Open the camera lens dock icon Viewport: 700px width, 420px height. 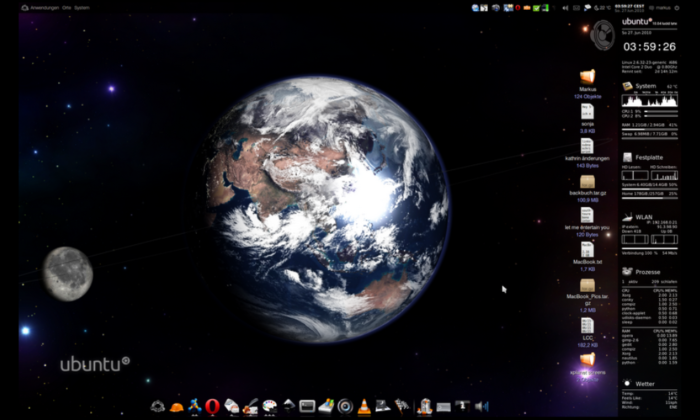pos(345,407)
